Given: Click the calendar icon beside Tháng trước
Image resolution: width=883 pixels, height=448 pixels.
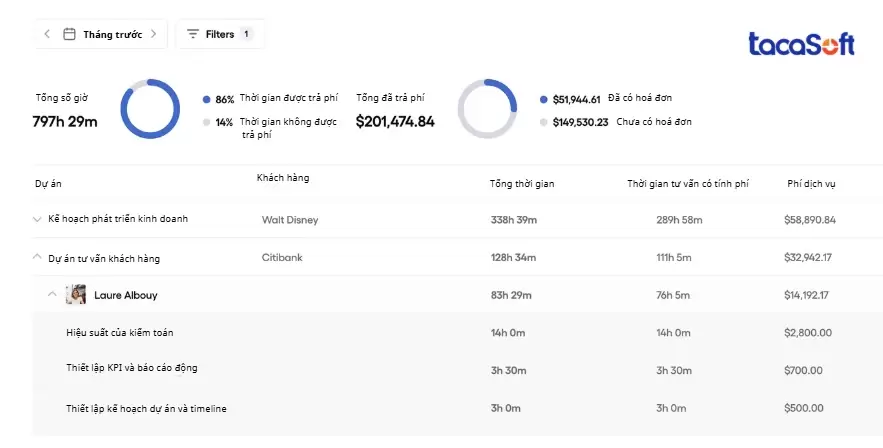Looking at the screenshot, I should coord(70,34).
